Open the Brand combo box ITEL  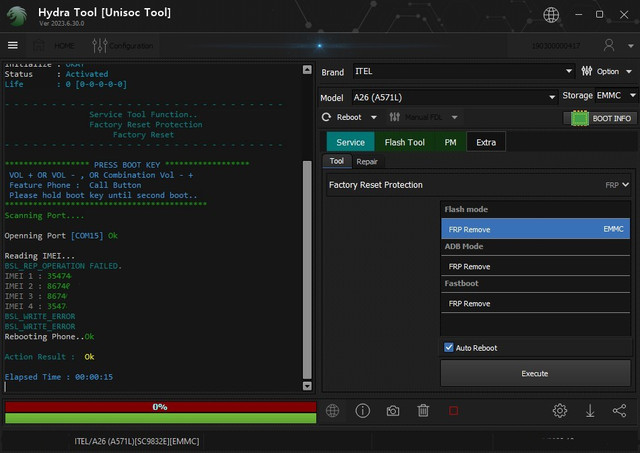pos(464,71)
